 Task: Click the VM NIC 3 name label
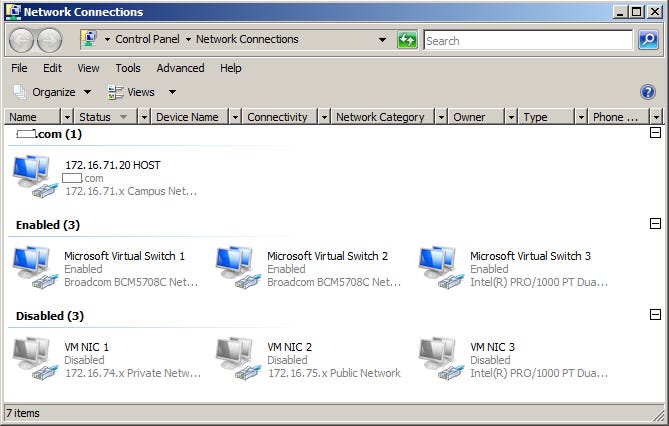(x=492, y=347)
